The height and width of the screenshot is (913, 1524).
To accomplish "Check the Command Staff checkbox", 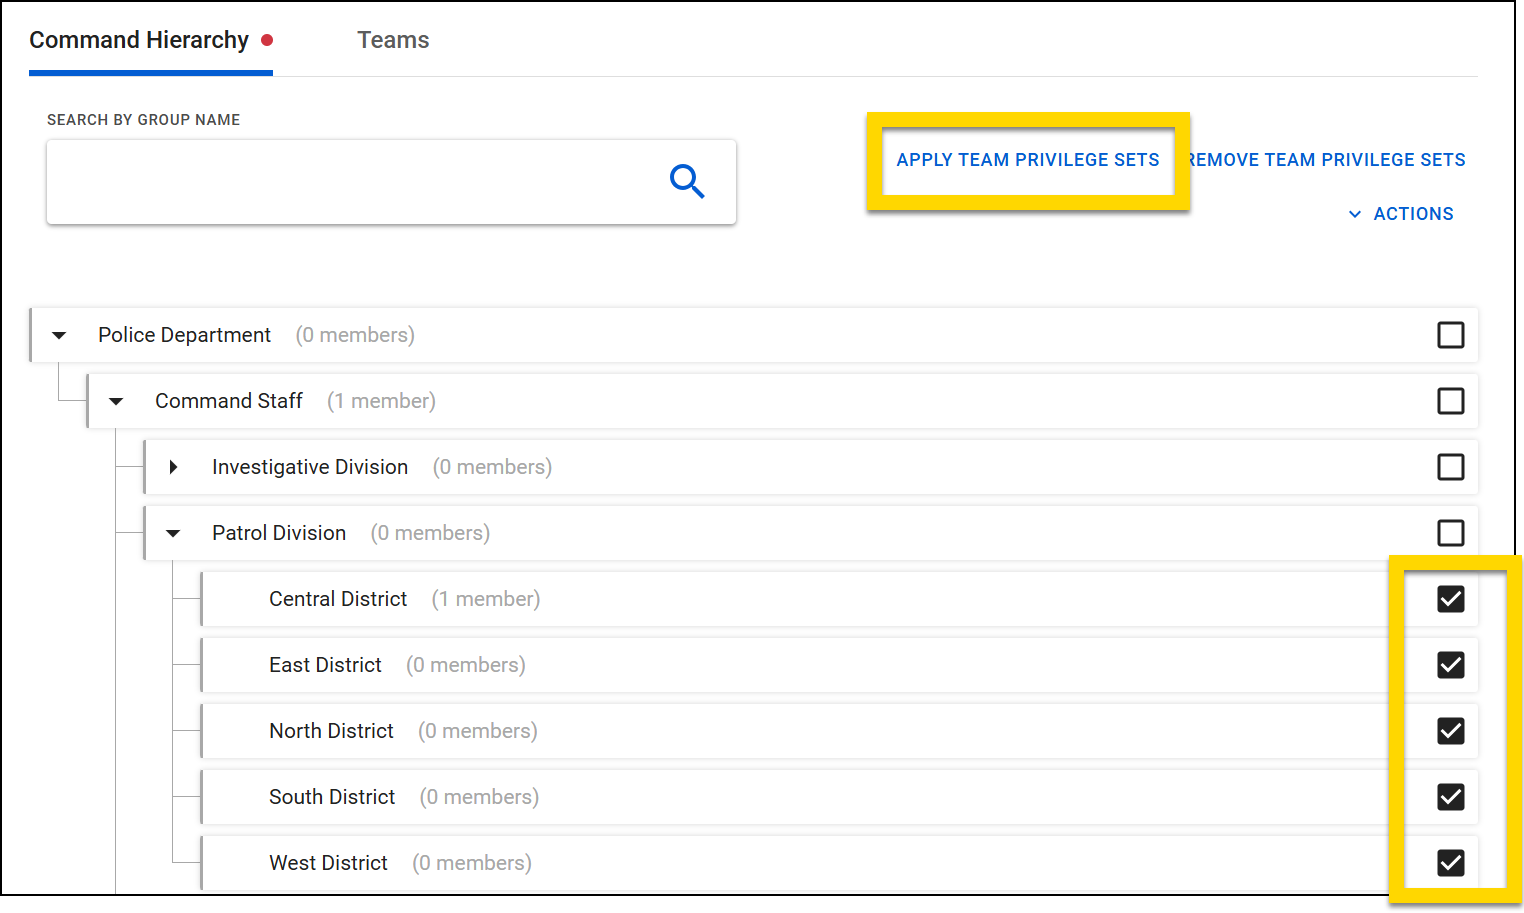I will click(x=1451, y=401).
